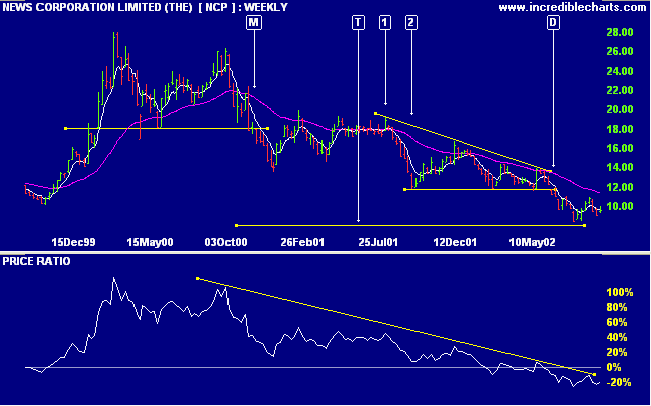This screenshot has width=651, height=406.
Task: Click the PRICE RATIO panel heading
Action: click(37, 262)
